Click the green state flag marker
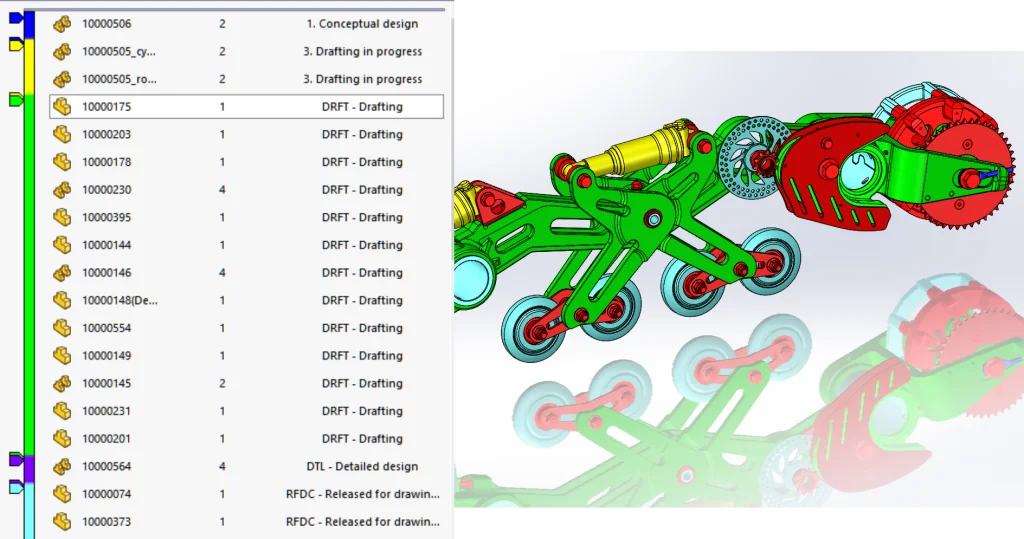Viewport: 1024px width, 539px height. [16, 100]
